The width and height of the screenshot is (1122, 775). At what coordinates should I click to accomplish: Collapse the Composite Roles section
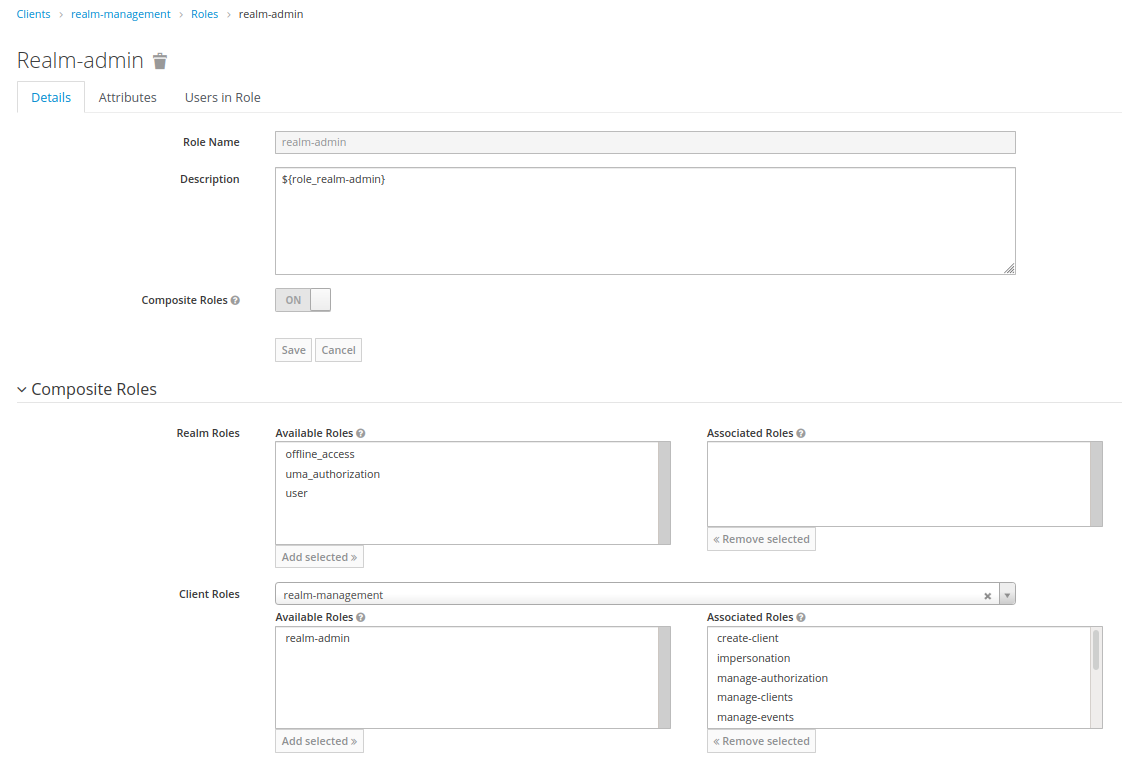coord(21,389)
